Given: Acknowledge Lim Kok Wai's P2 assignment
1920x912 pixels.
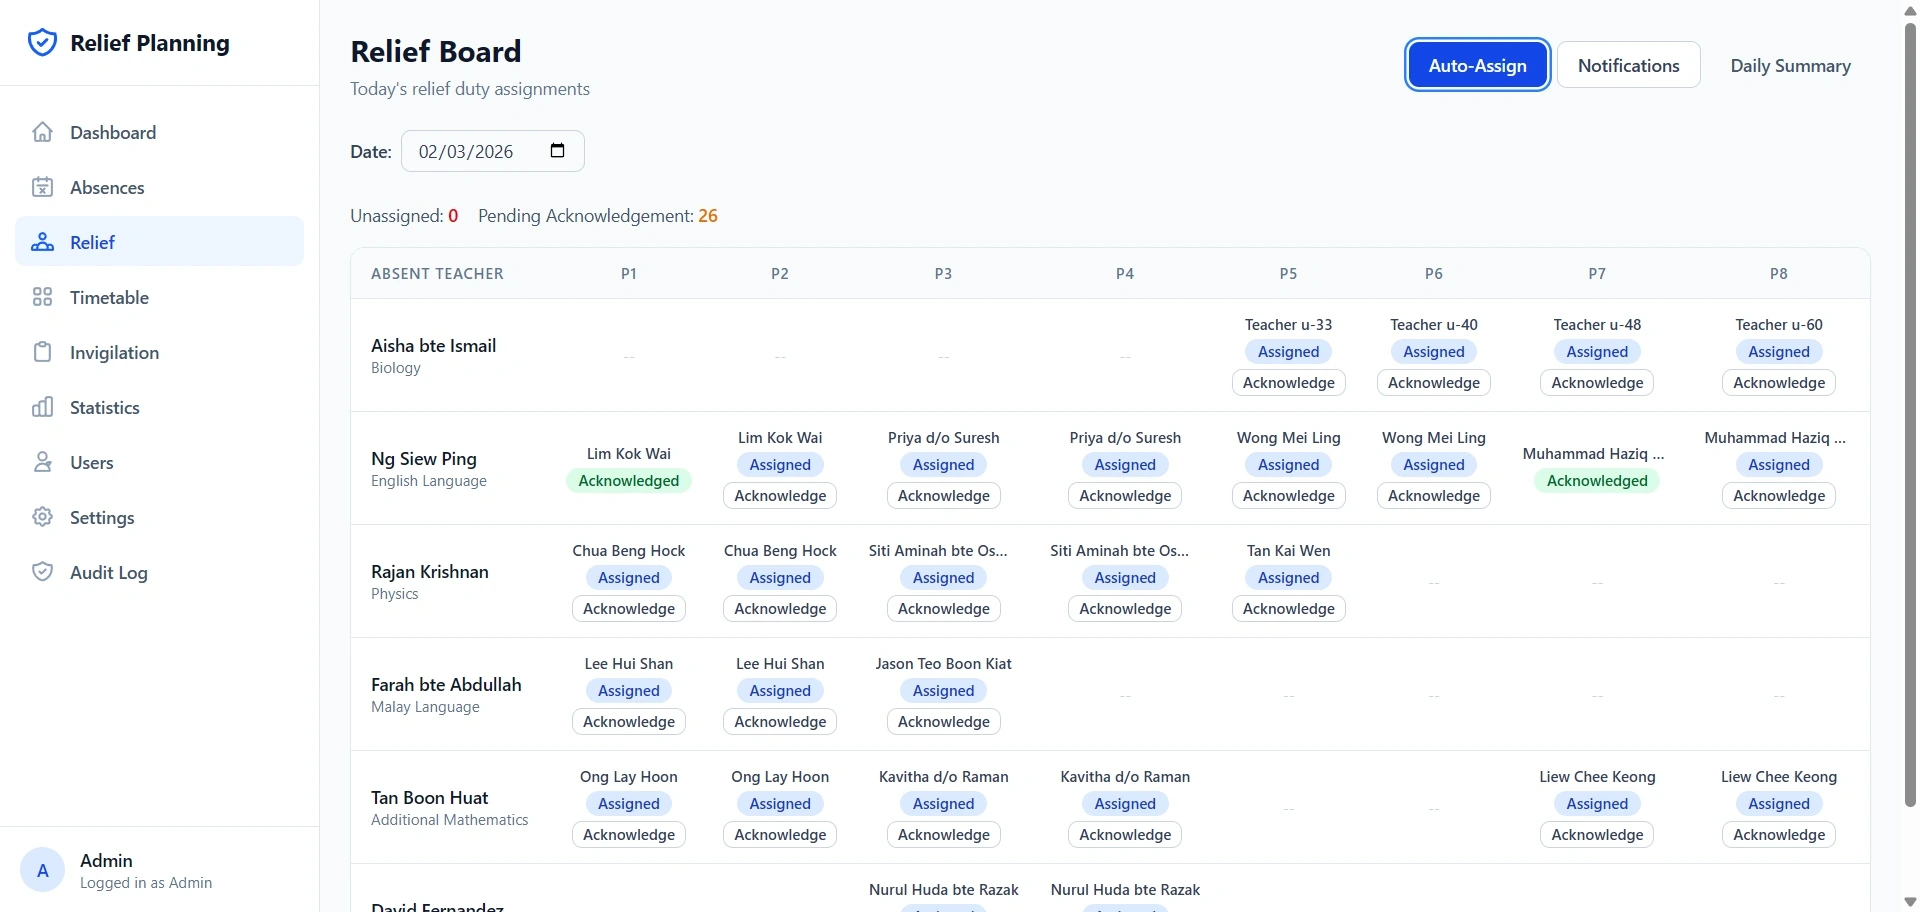Looking at the screenshot, I should pyautogui.click(x=780, y=496).
